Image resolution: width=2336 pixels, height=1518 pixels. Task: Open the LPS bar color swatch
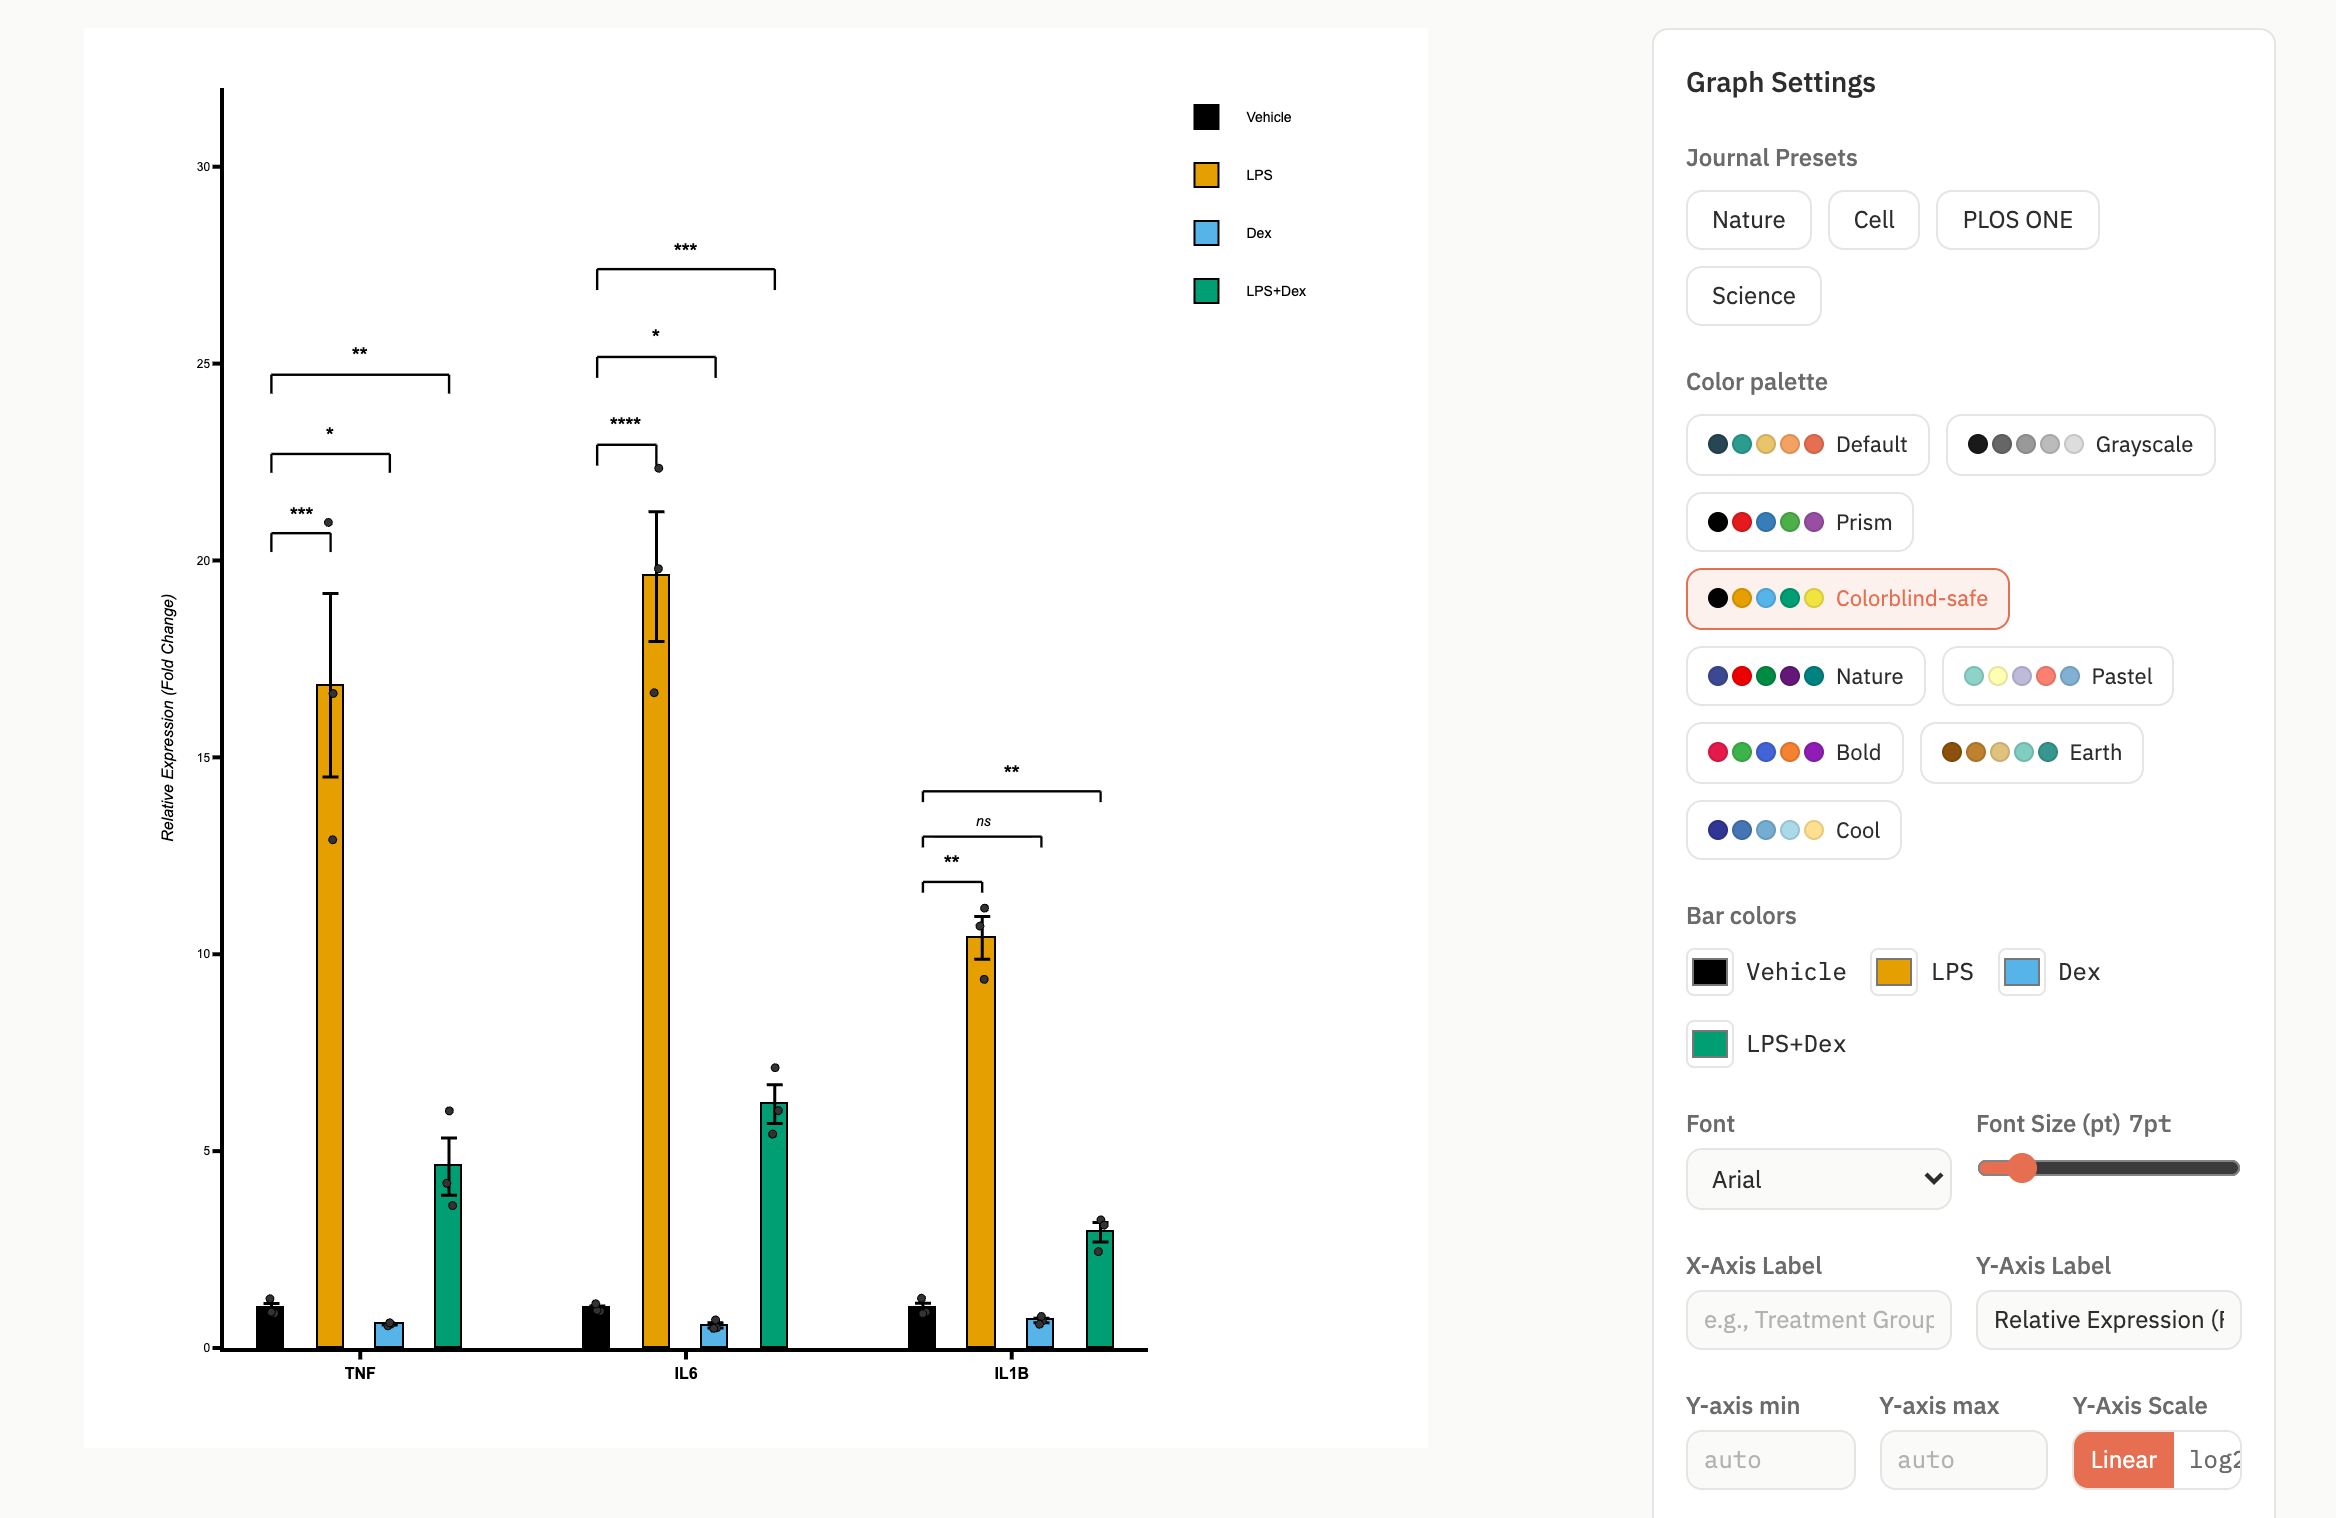1893,972
